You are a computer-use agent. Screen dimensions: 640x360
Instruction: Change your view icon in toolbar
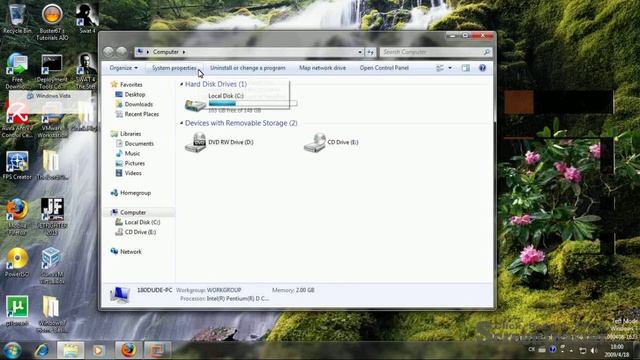pyautogui.click(x=440, y=68)
